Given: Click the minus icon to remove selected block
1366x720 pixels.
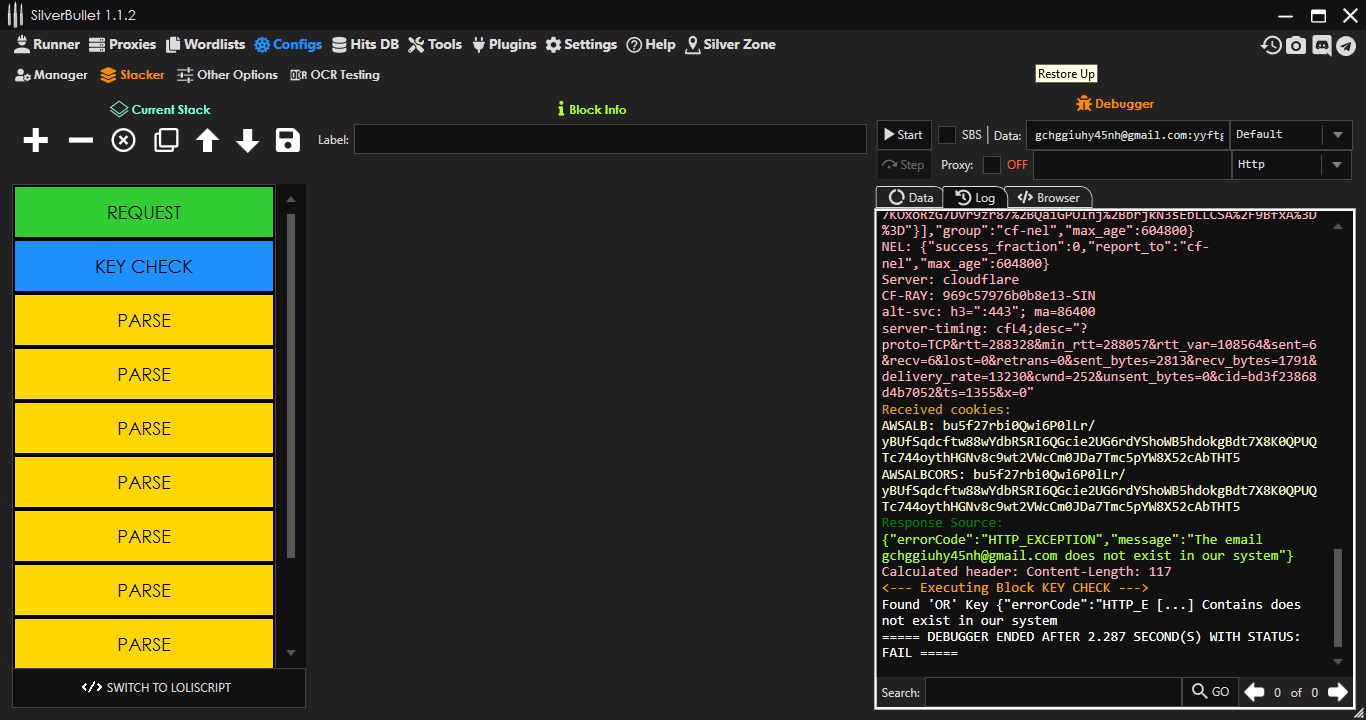Looking at the screenshot, I should [x=80, y=141].
